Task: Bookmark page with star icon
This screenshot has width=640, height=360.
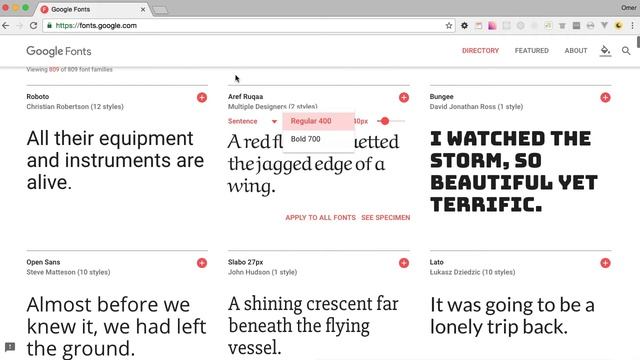Action: click(x=449, y=25)
